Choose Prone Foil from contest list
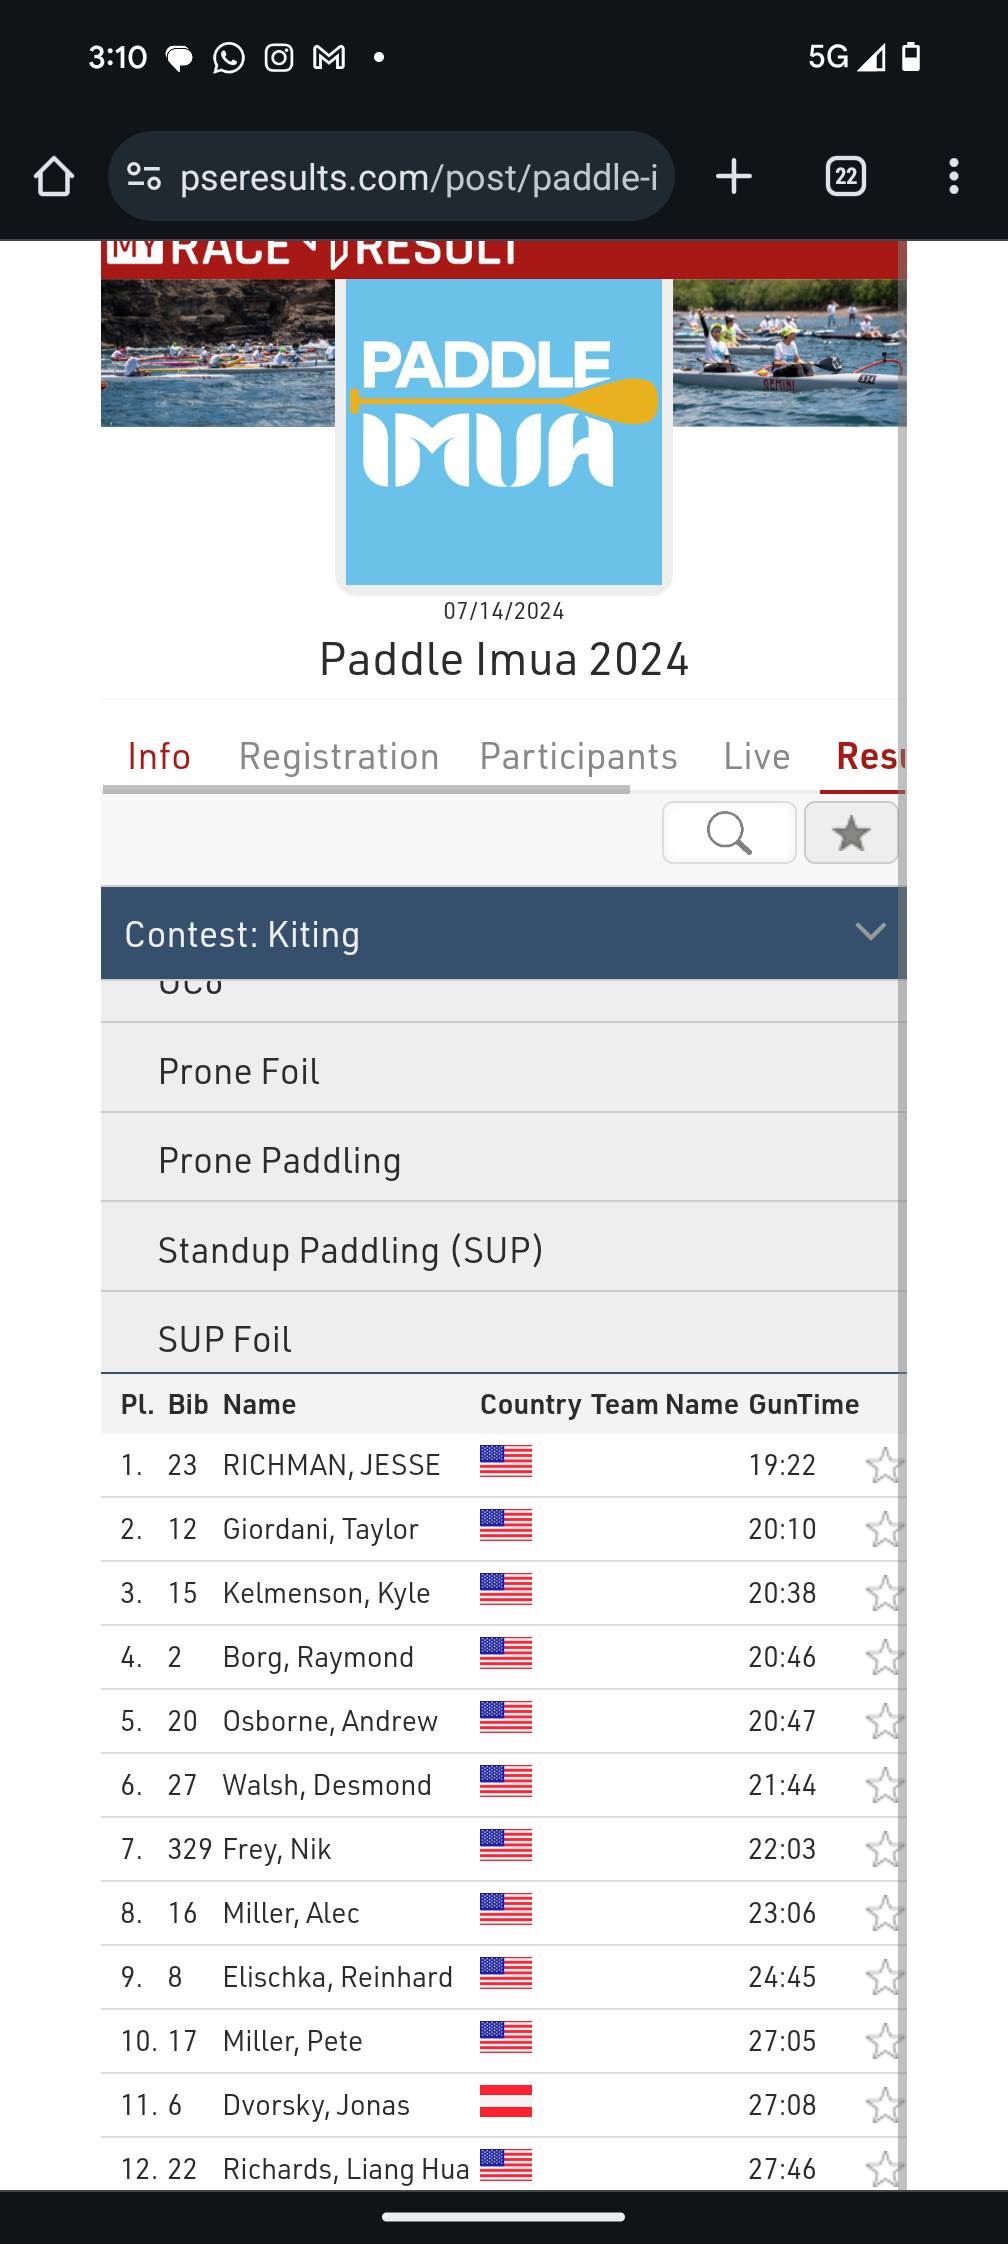This screenshot has width=1008, height=2244. (239, 1071)
